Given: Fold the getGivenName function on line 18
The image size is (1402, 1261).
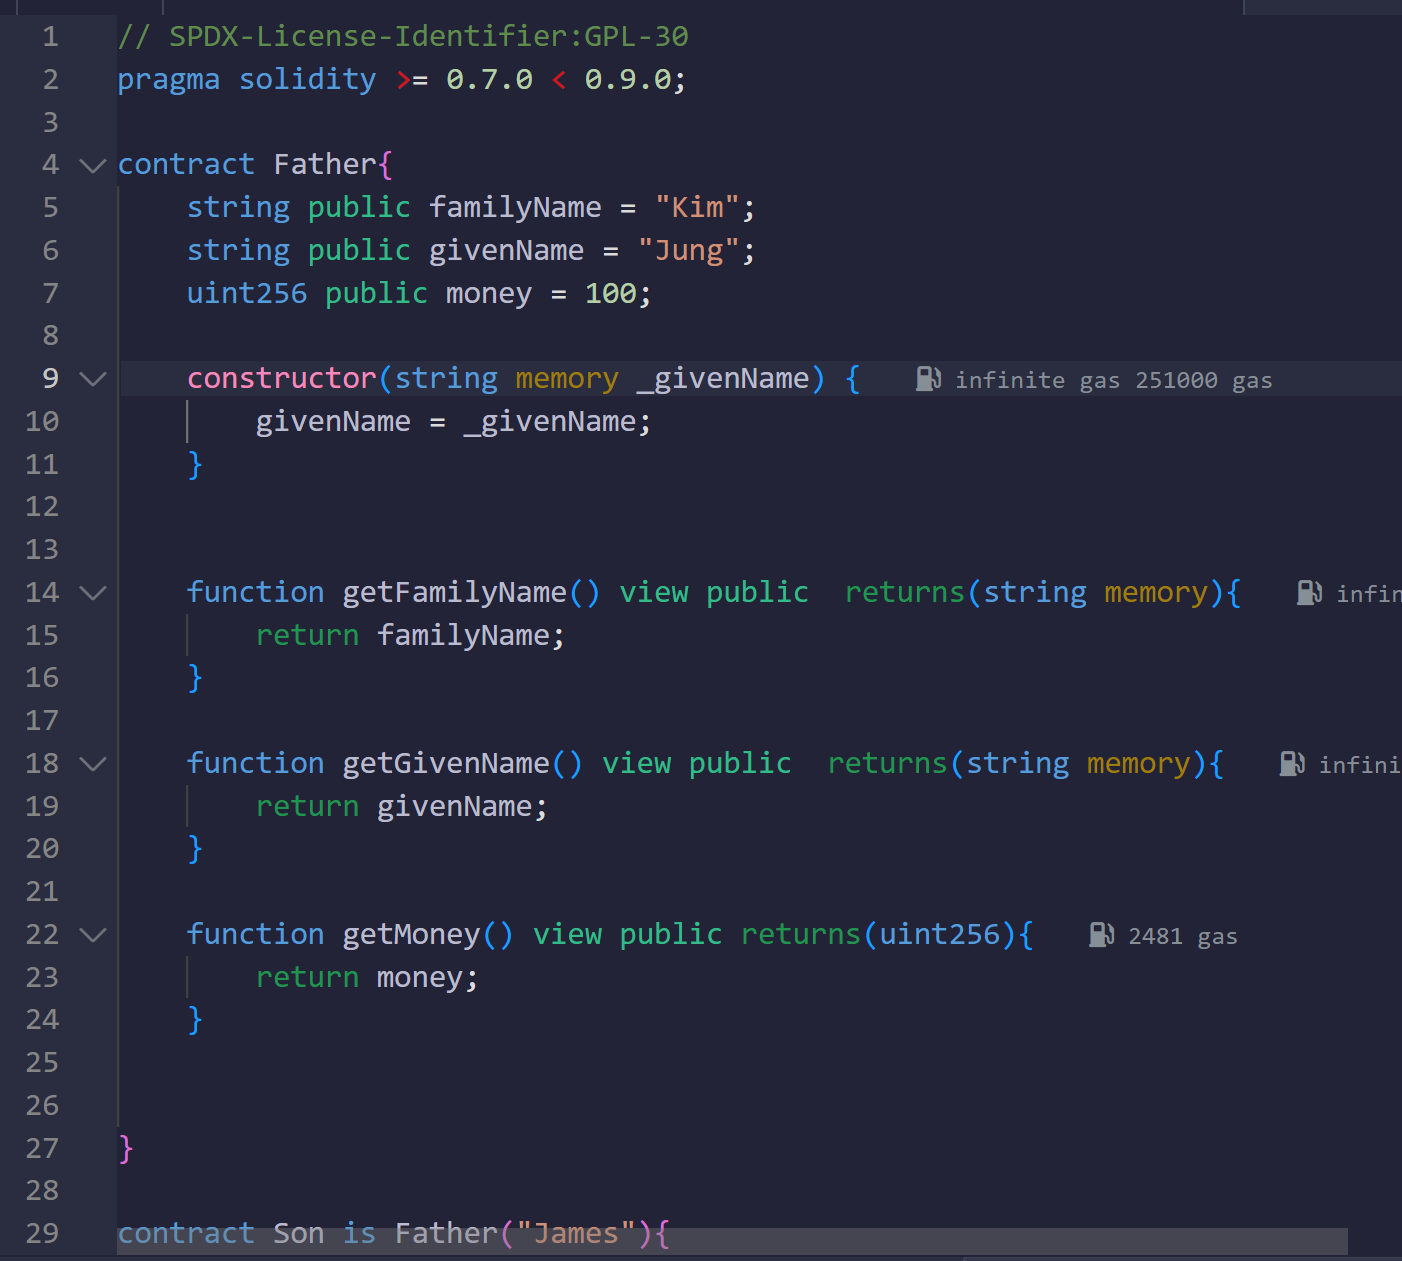Looking at the screenshot, I should (92, 764).
